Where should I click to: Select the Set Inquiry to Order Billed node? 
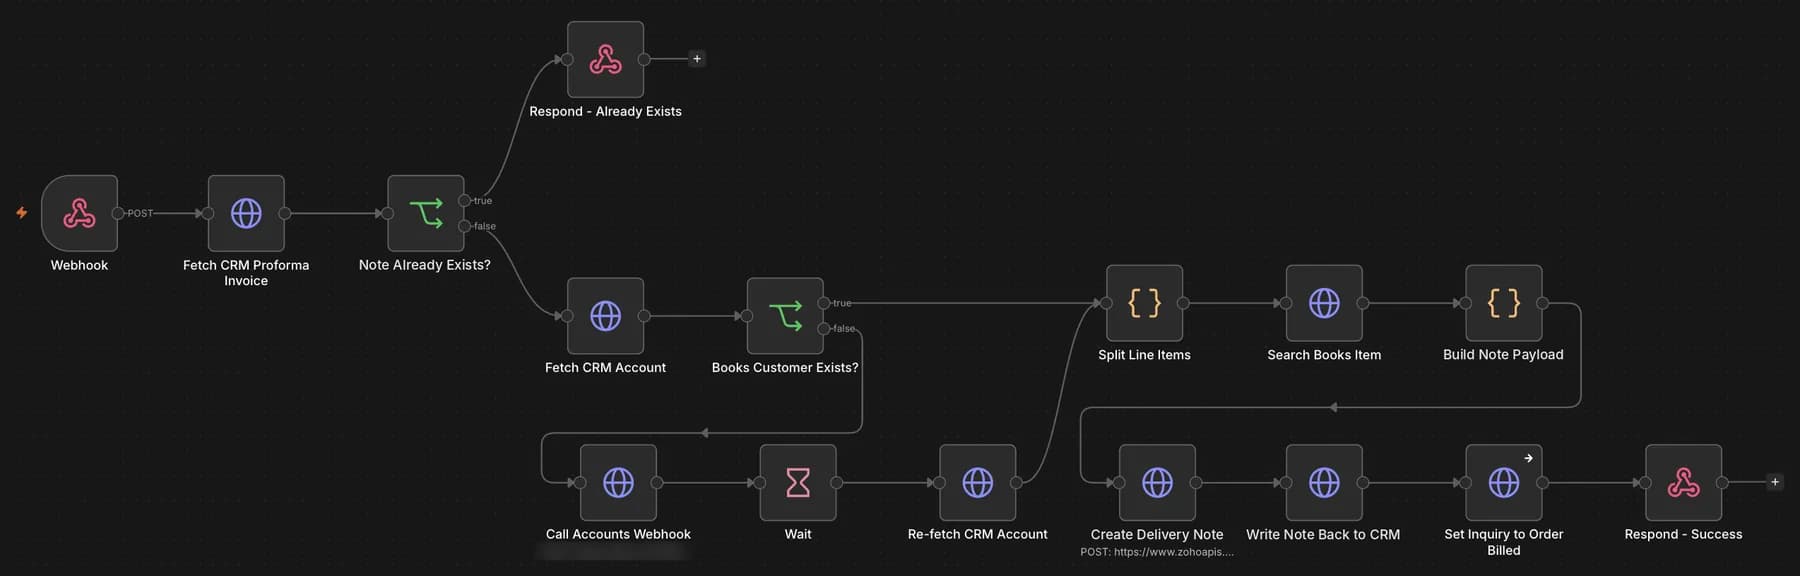(x=1503, y=483)
